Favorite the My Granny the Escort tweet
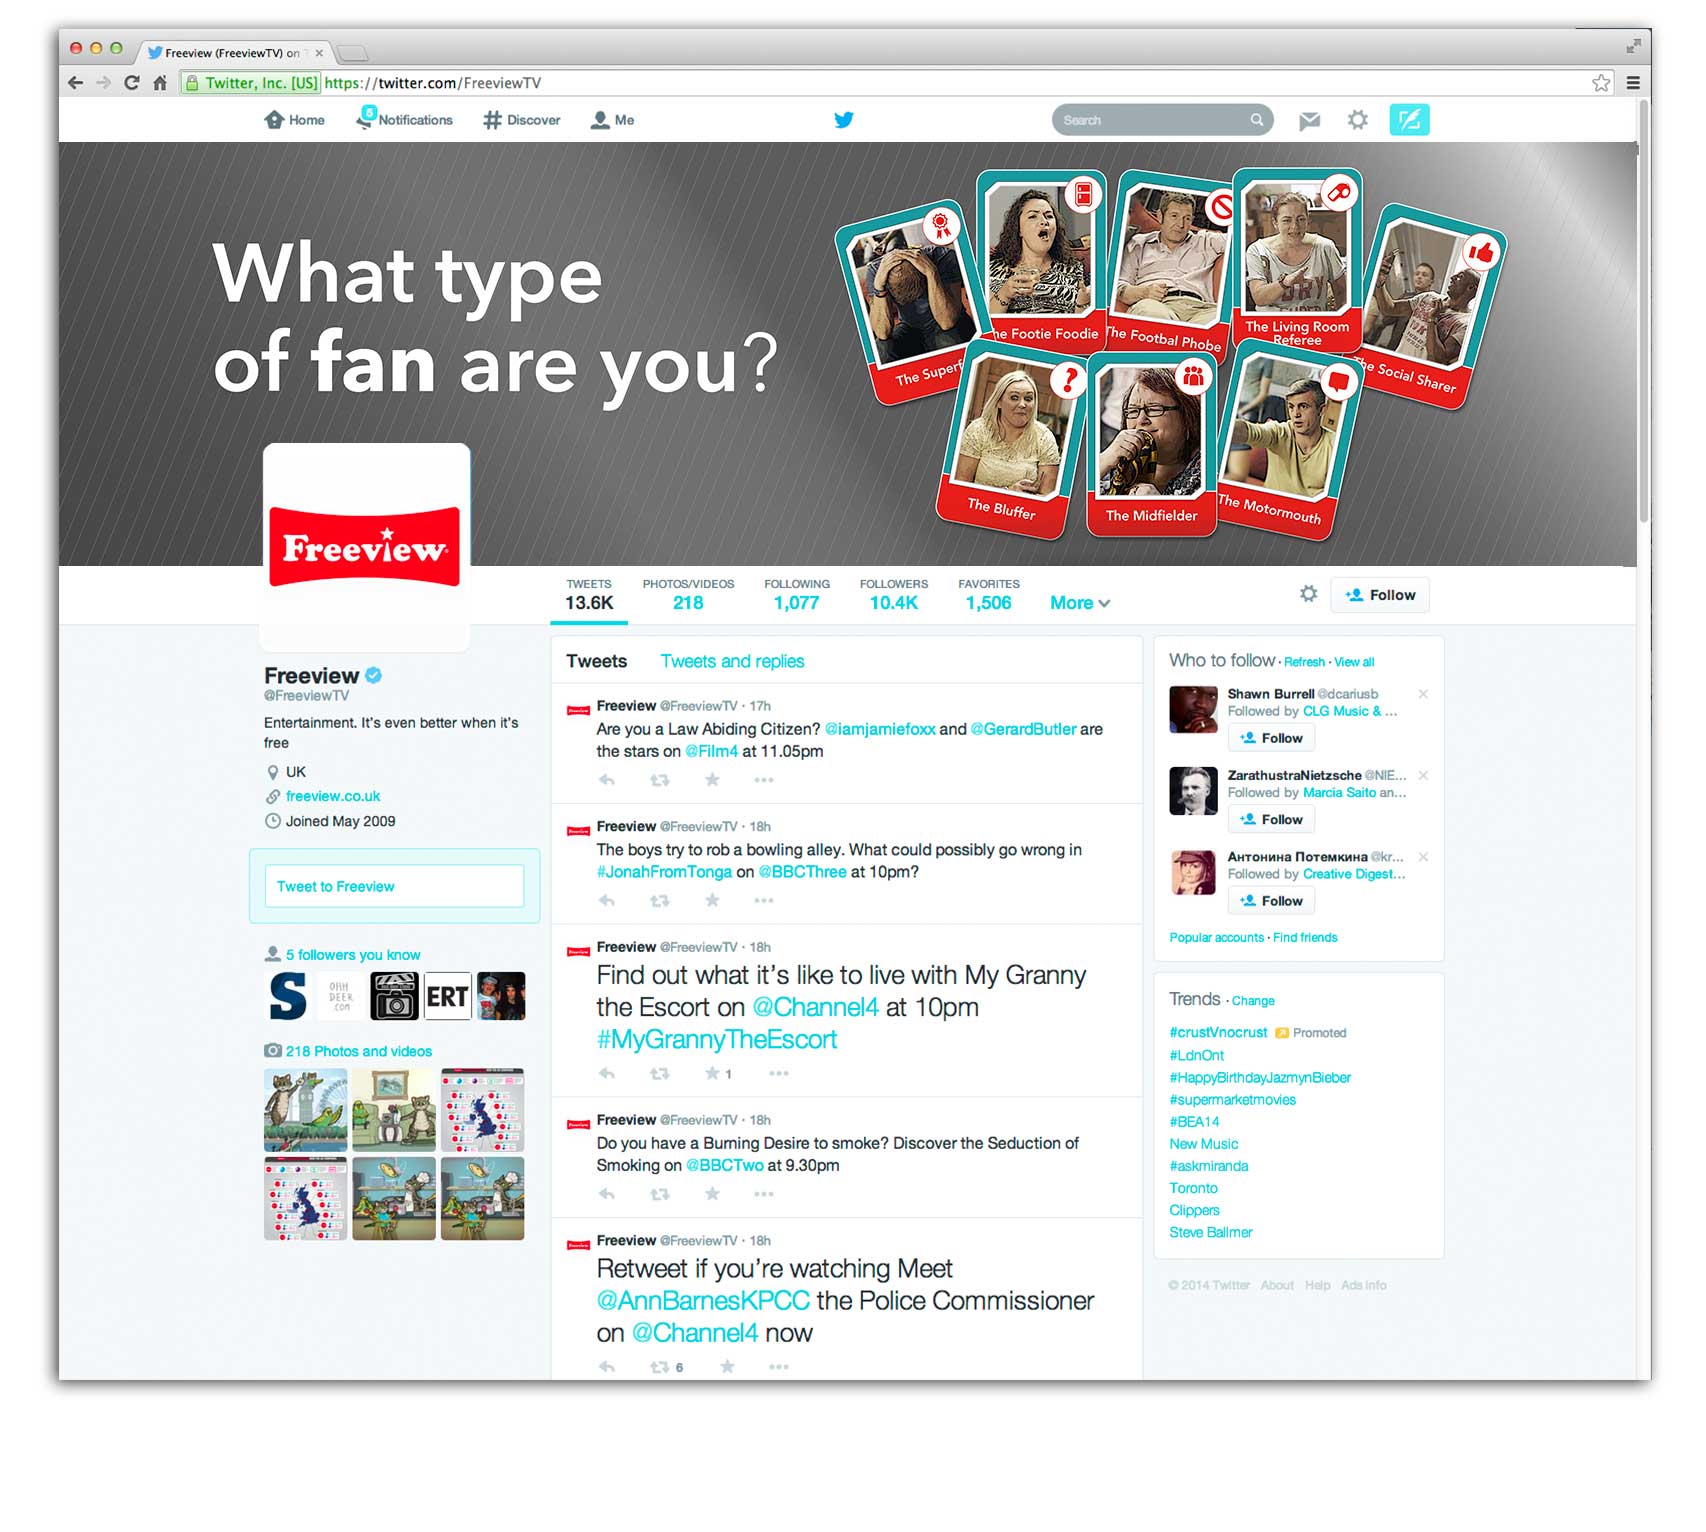This screenshot has height=1532, width=1706. 712,1074
